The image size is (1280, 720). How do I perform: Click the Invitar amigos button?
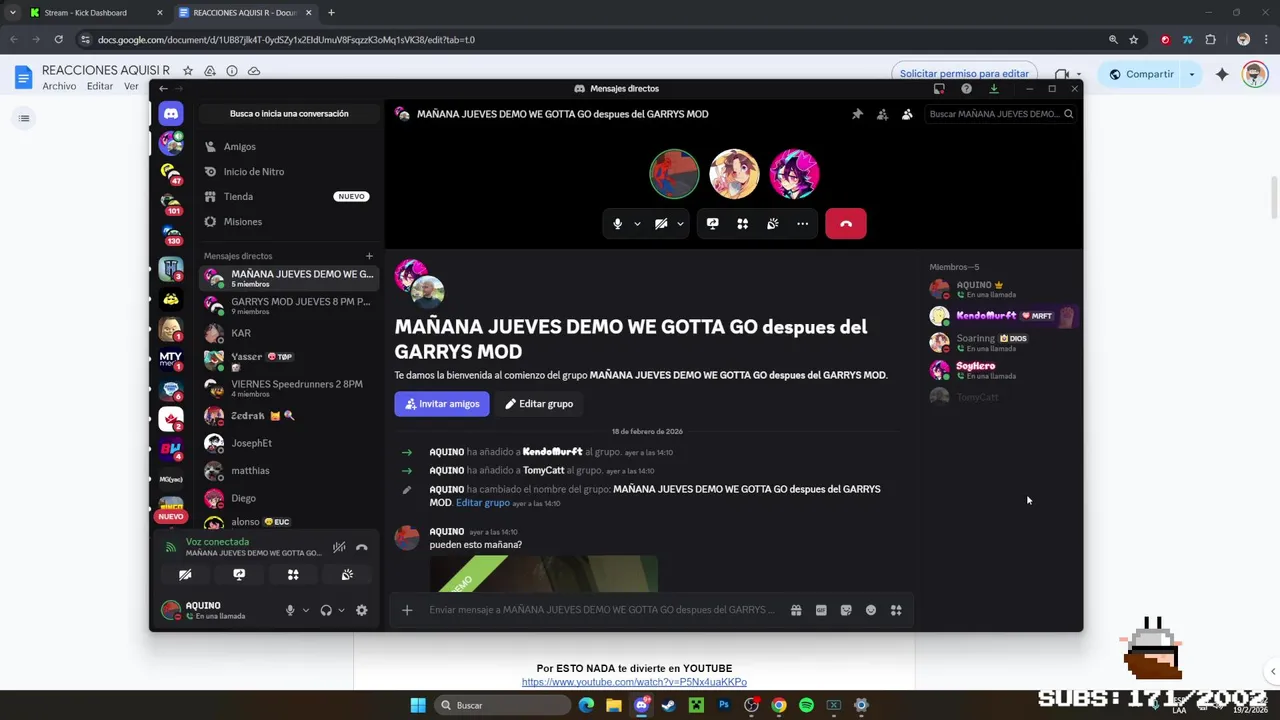pyautogui.click(x=442, y=404)
